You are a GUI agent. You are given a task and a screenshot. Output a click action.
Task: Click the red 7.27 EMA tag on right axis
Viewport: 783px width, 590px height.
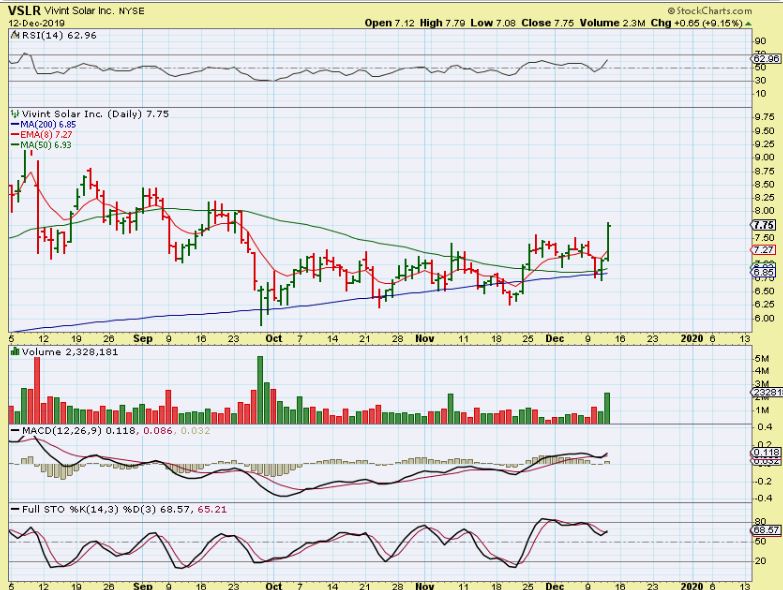[x=764, y=250]
